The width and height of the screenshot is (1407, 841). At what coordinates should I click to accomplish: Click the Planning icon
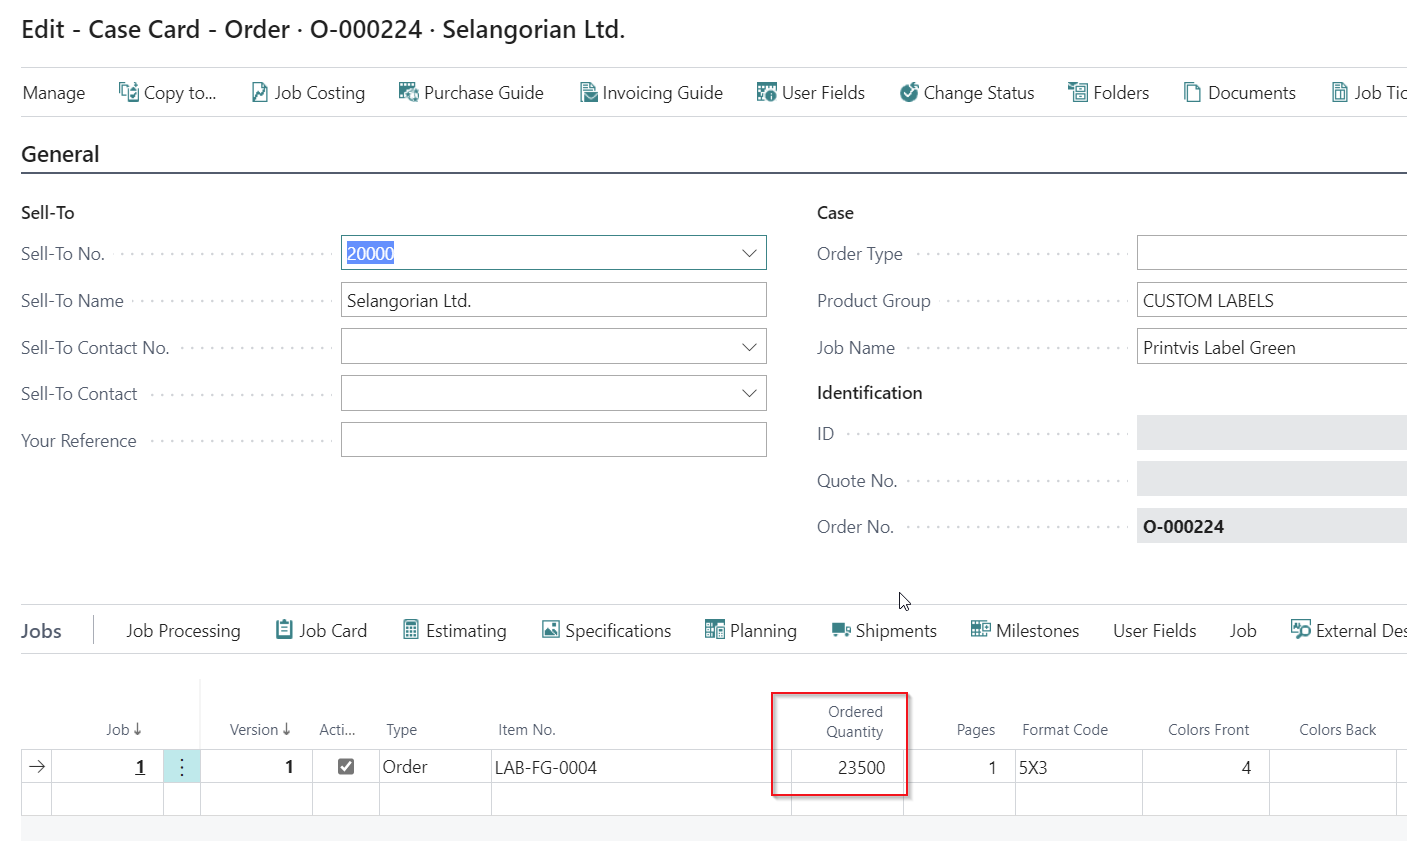coord(715,630)
